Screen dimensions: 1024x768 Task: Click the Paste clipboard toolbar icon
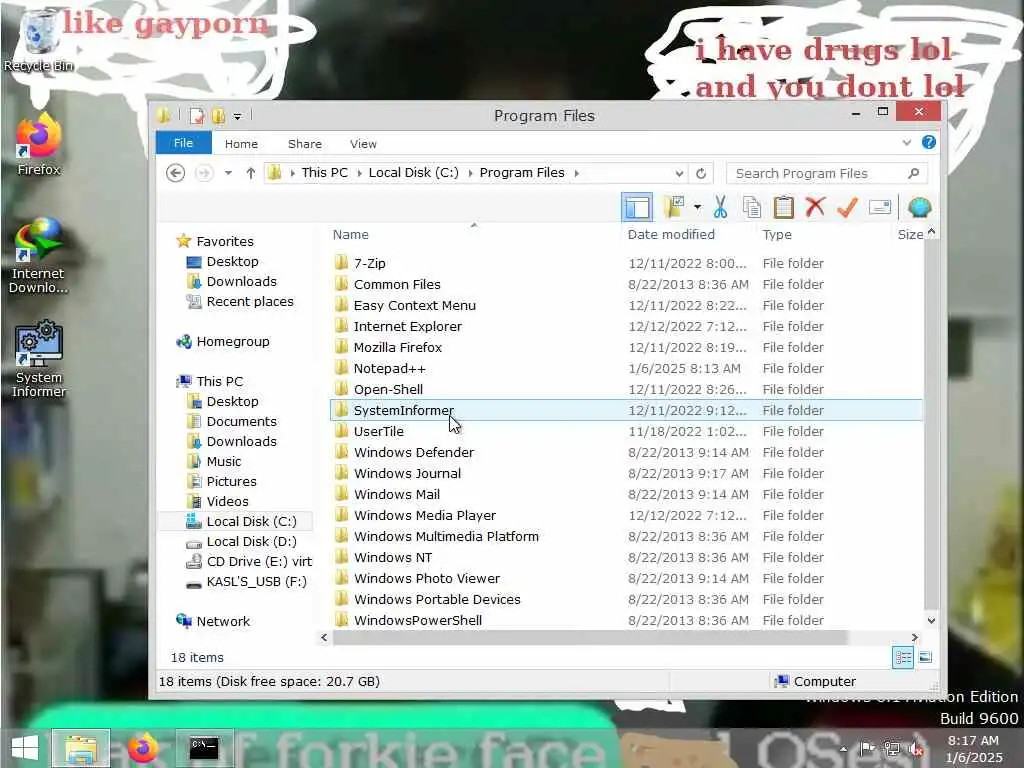point(784,207)
